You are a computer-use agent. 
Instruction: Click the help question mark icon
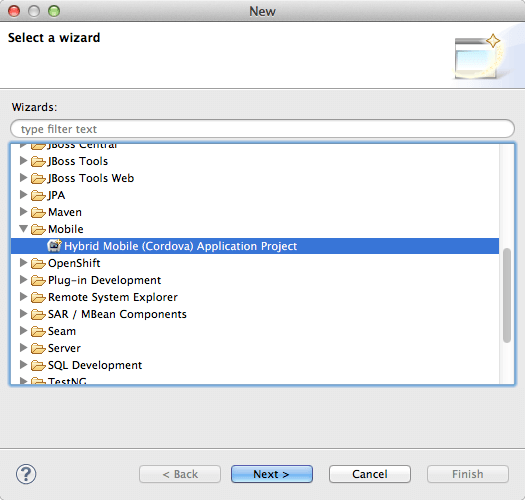click(x=26, y=474)
